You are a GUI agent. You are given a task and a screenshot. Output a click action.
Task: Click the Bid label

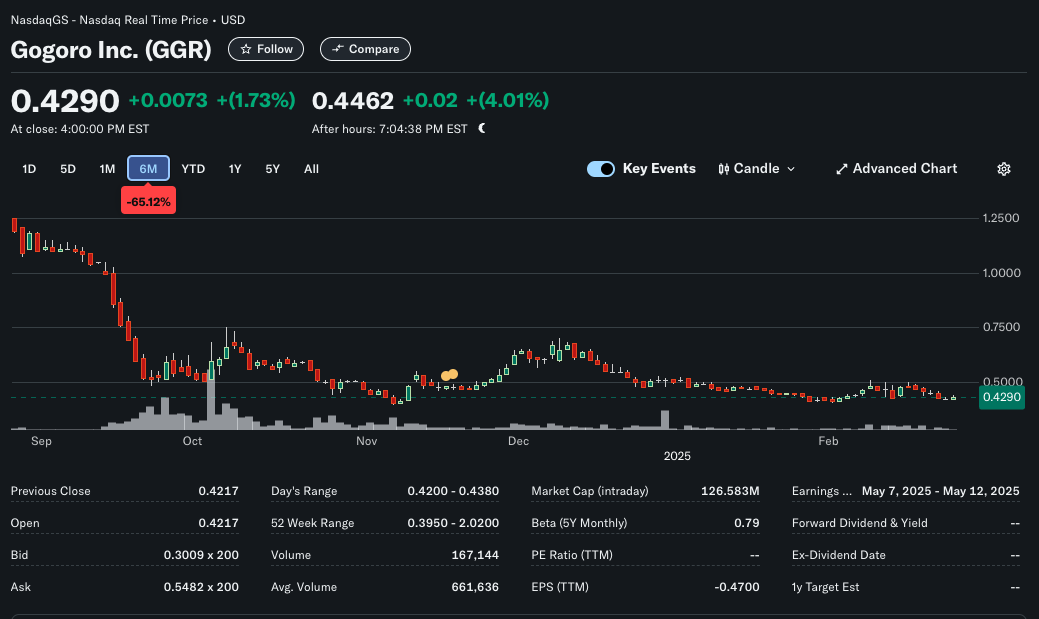tap(19, 555)
